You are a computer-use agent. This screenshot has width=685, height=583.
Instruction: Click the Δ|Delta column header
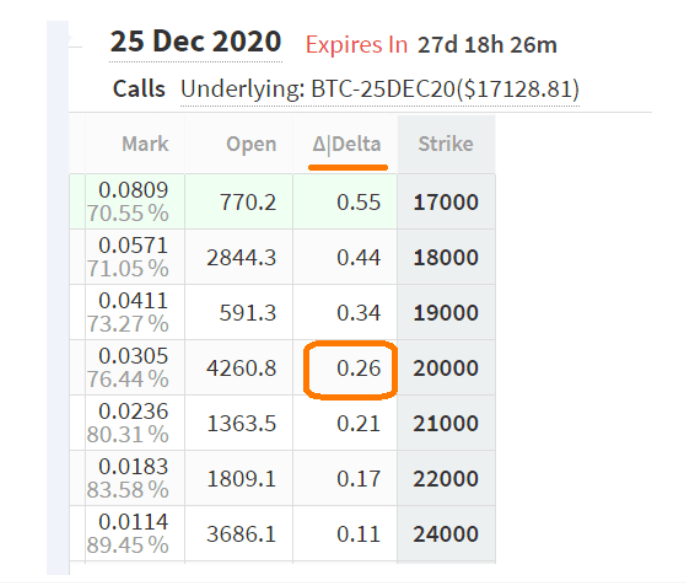tap(347, 144)
